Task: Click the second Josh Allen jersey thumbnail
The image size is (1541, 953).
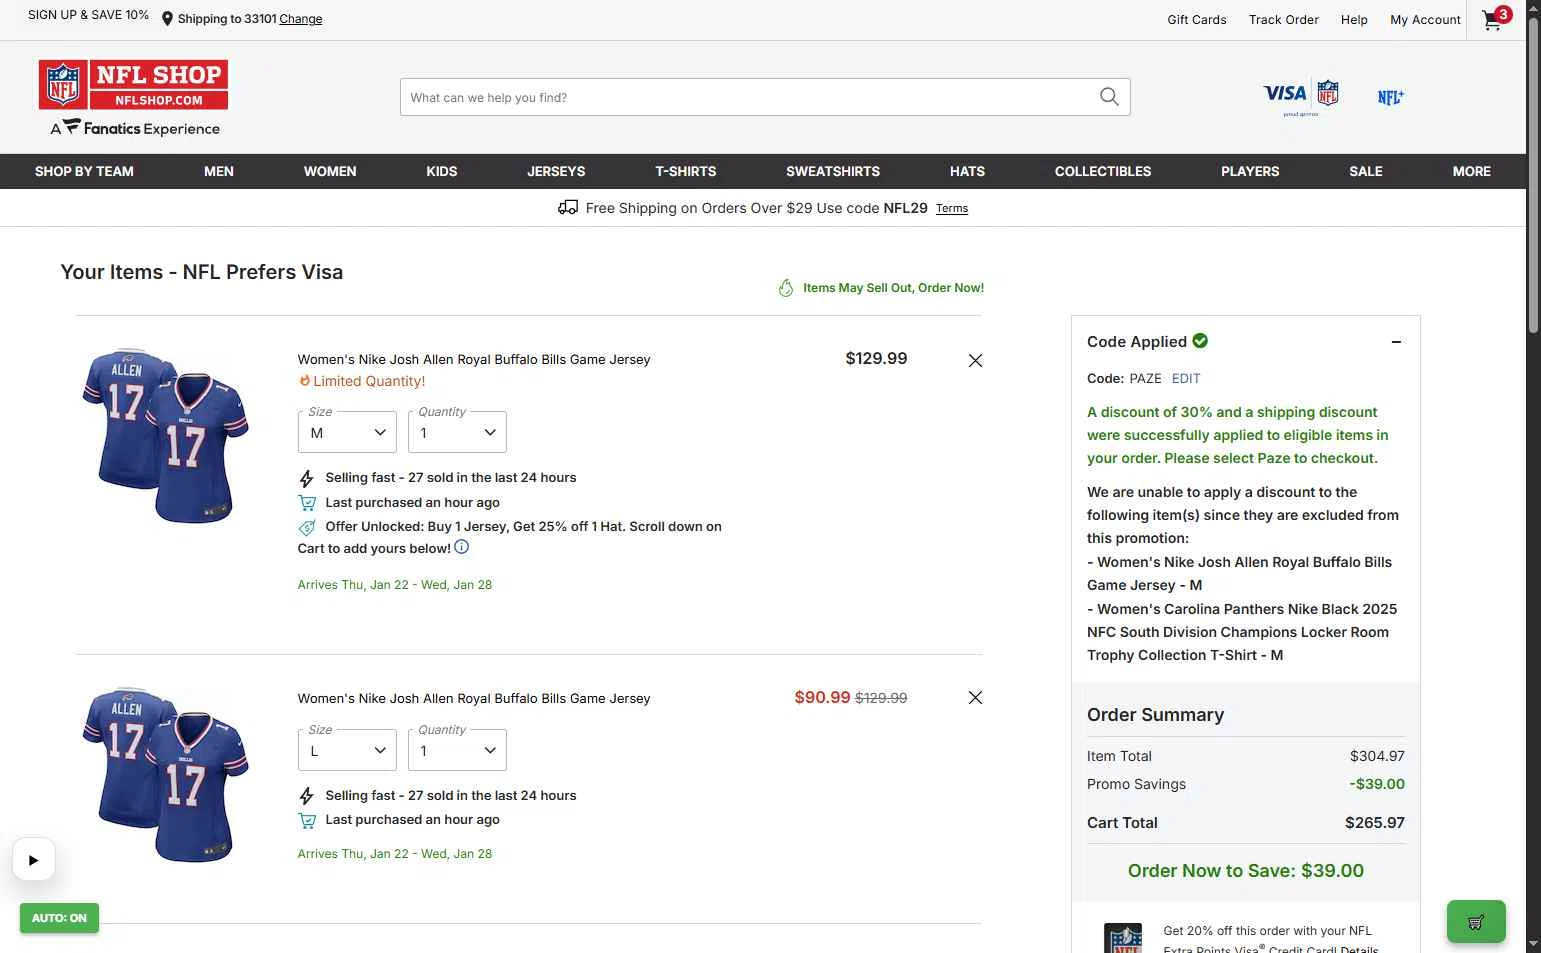Action: [x=166, y=774]
